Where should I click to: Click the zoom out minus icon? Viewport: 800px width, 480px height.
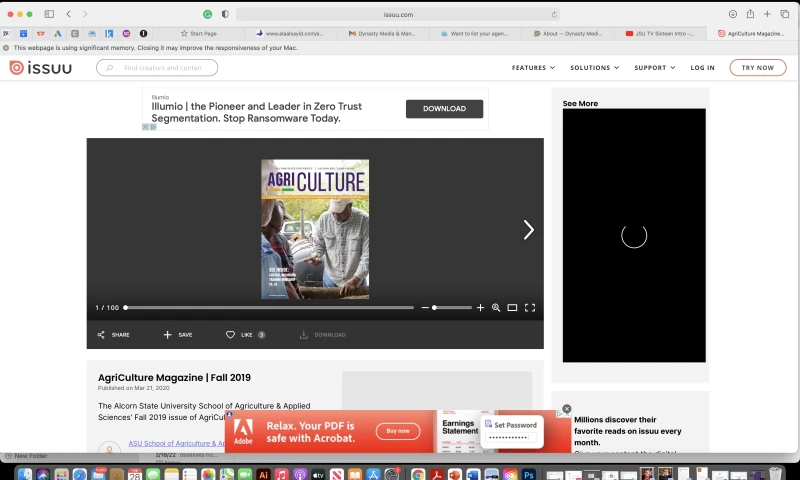pyautogui.click(x=425, y=308)
